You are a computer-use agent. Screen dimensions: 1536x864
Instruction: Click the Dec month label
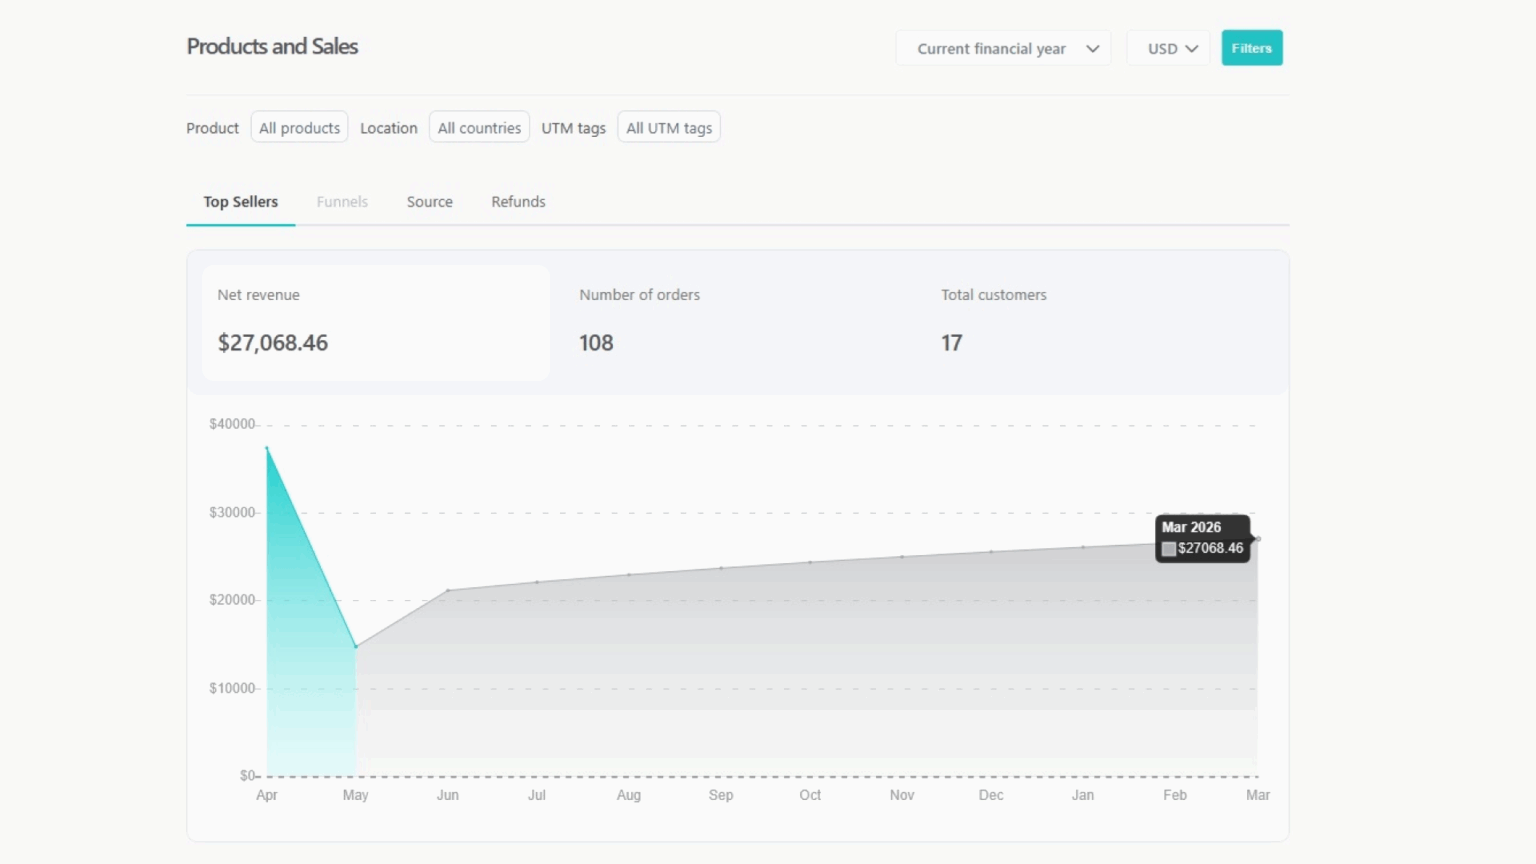point(991,795)
